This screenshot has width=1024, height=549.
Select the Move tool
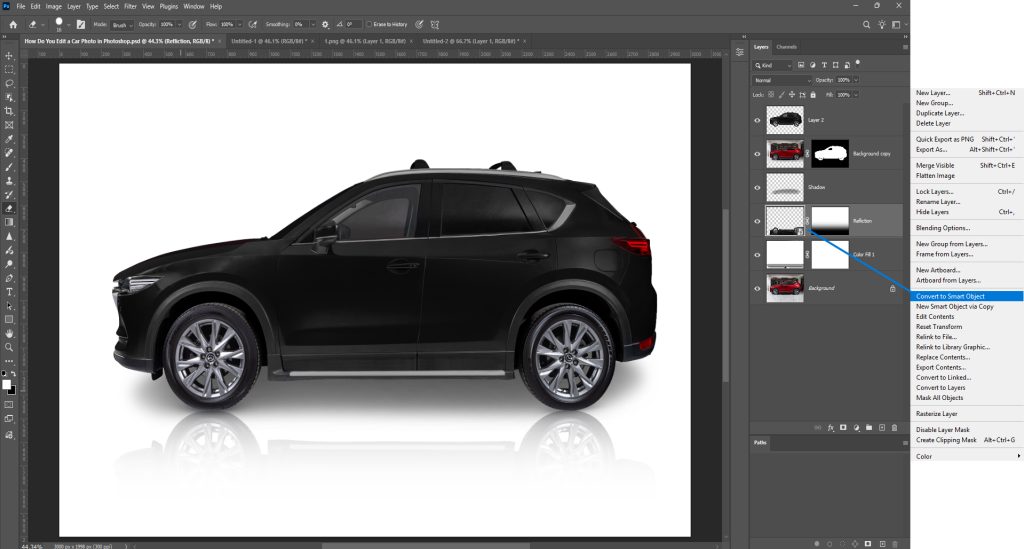click(x=9, y=55)
